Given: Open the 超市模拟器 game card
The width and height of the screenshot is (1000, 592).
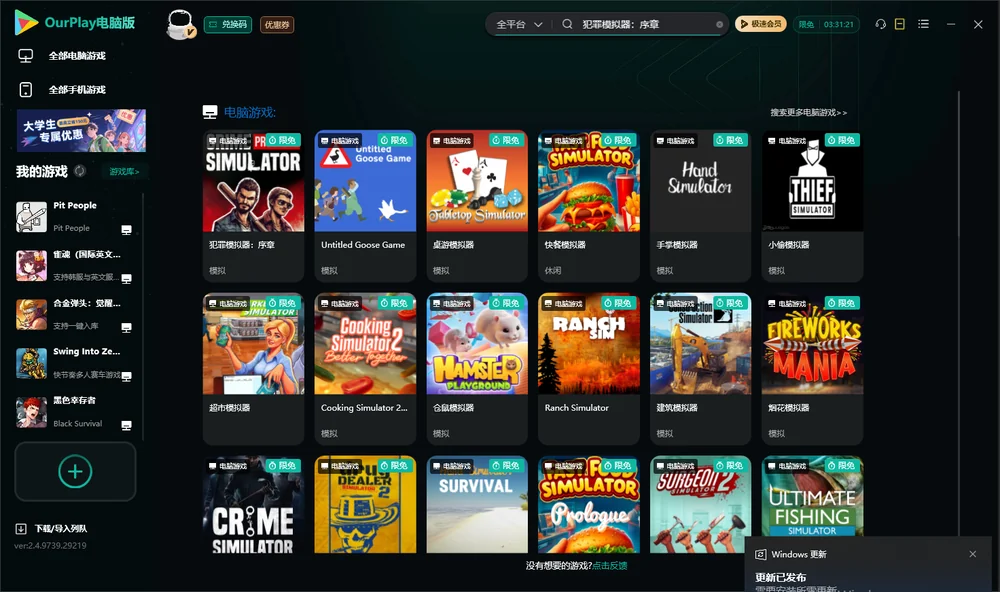Looking at the screenshot, I should point(253,368).
